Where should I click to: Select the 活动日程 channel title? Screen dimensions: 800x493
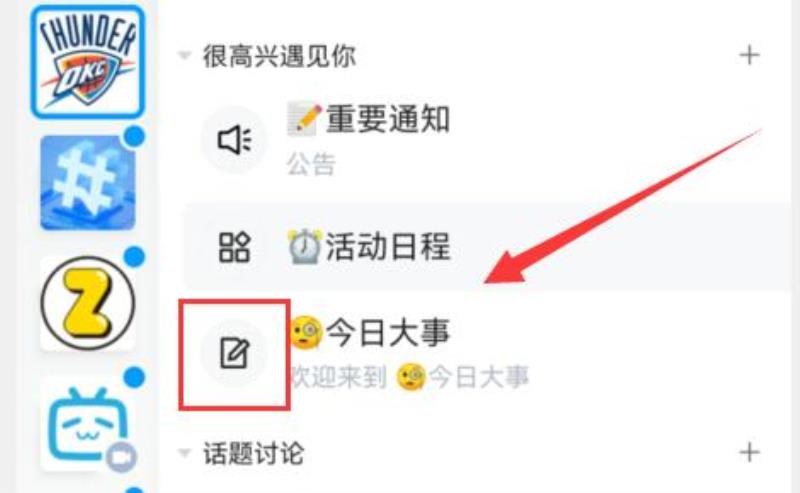(x=387, y=246)
